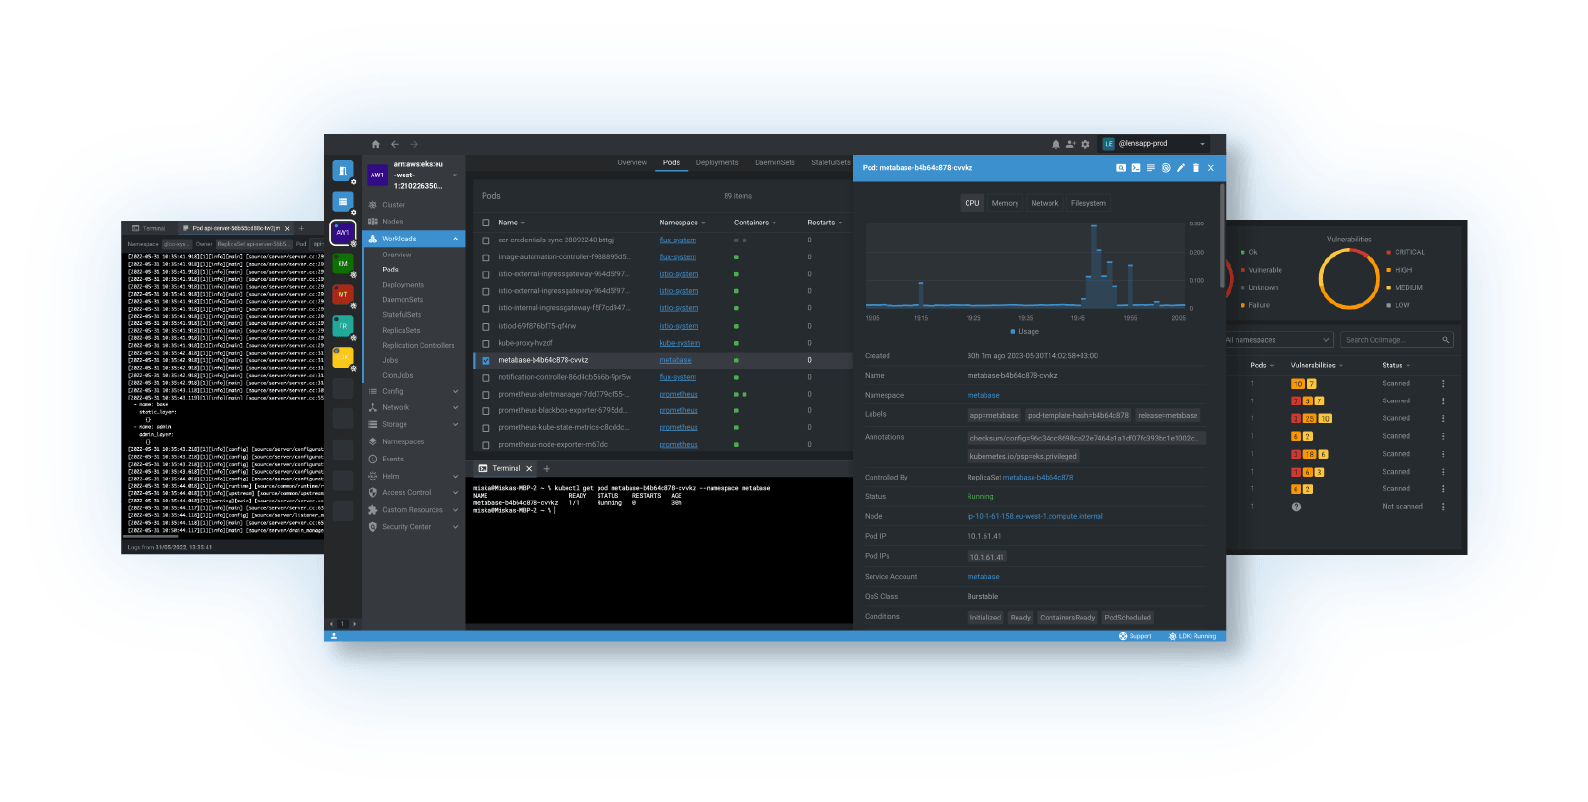Expand the Custom Resources section
The image size is (1588, 802).
tap(455, 510)
